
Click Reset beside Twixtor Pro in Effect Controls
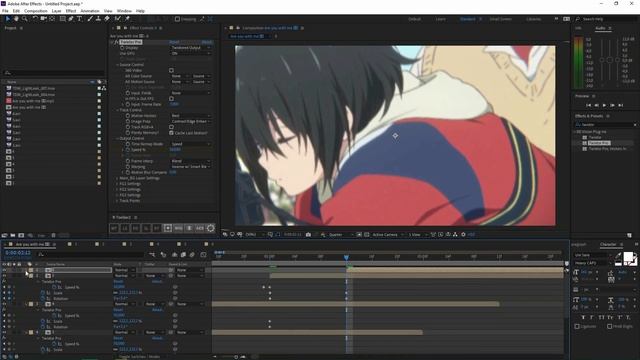(x=174, y=42)
